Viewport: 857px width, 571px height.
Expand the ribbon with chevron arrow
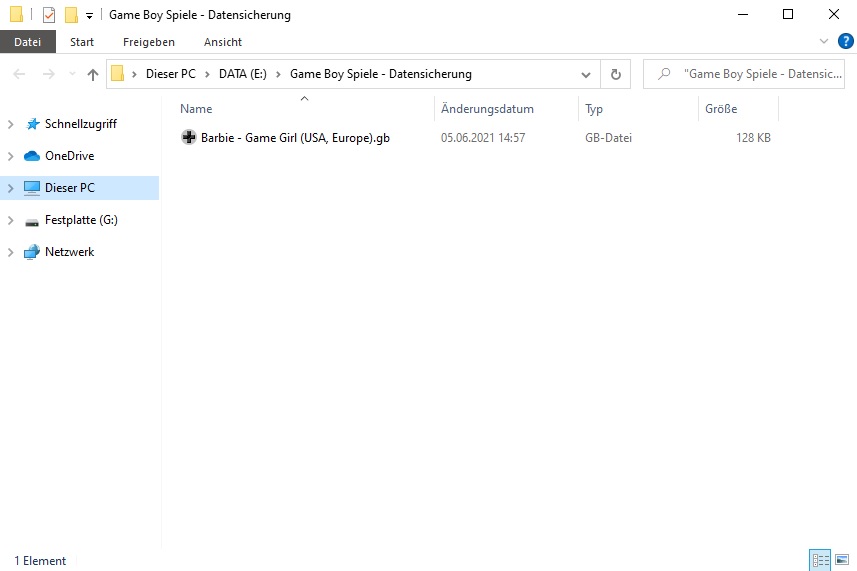pos(824,41)
